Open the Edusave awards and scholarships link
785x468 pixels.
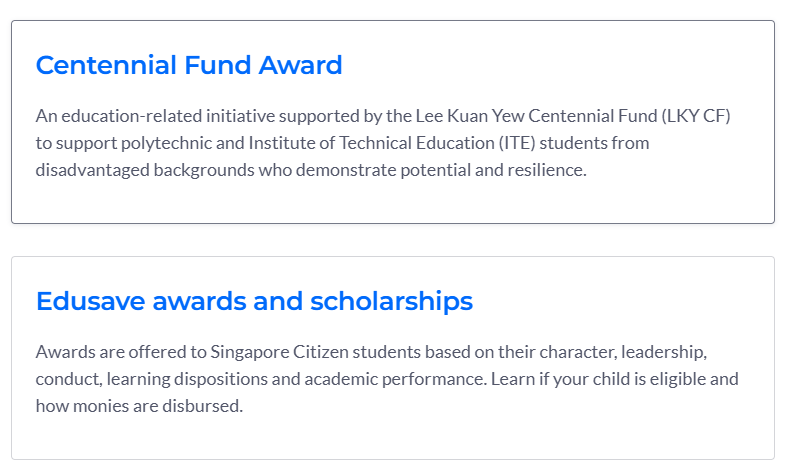(254, 301)
